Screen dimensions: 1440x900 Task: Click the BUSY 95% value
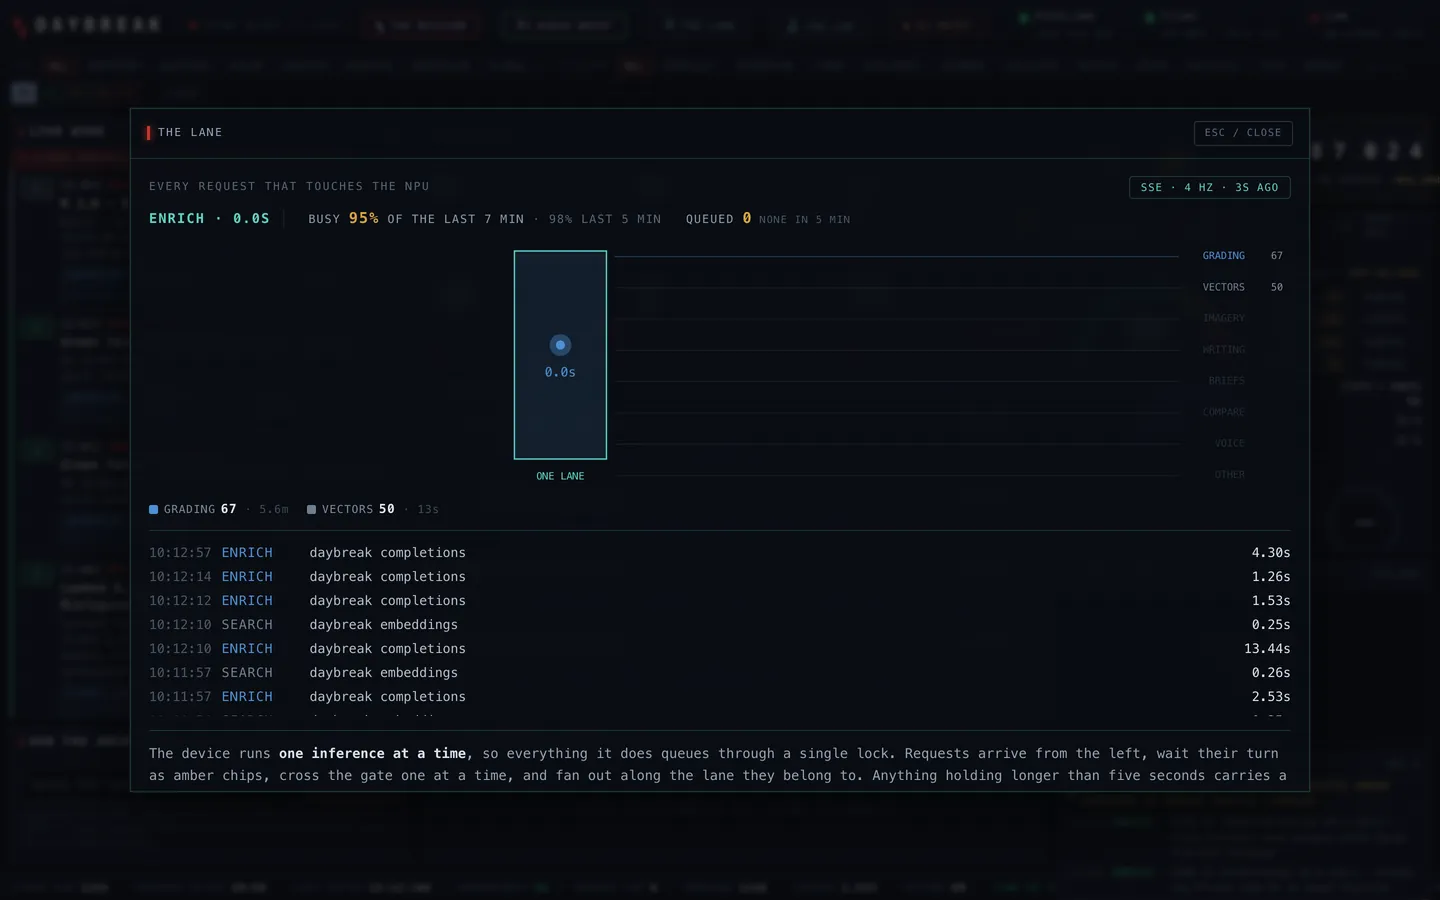pos(363,218)
